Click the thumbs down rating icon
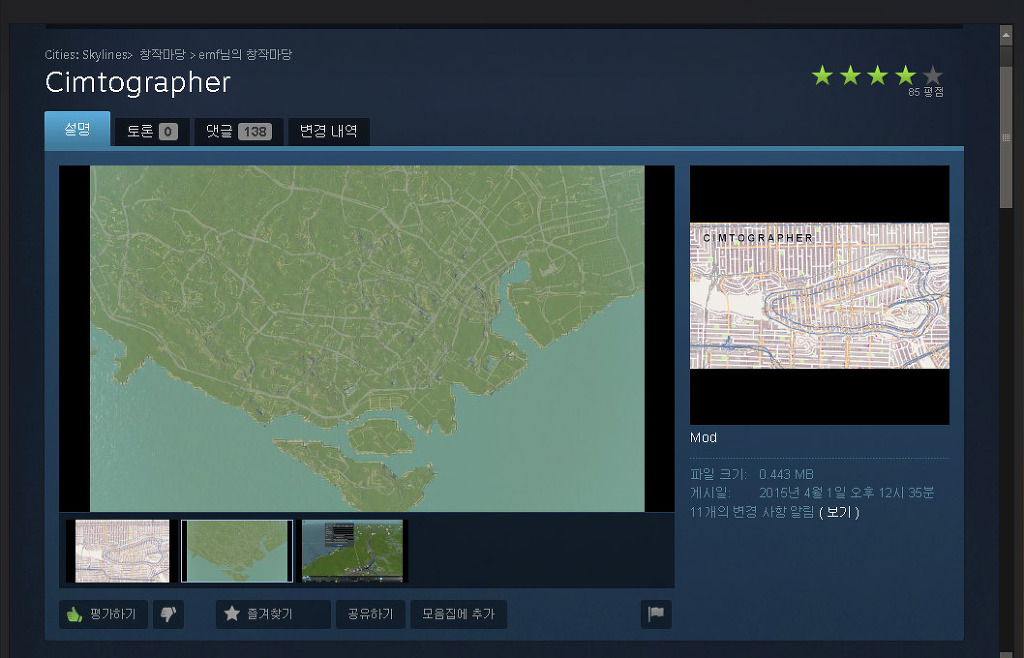Viewport: 1024px width, 658px height. (x=167, y=614)
